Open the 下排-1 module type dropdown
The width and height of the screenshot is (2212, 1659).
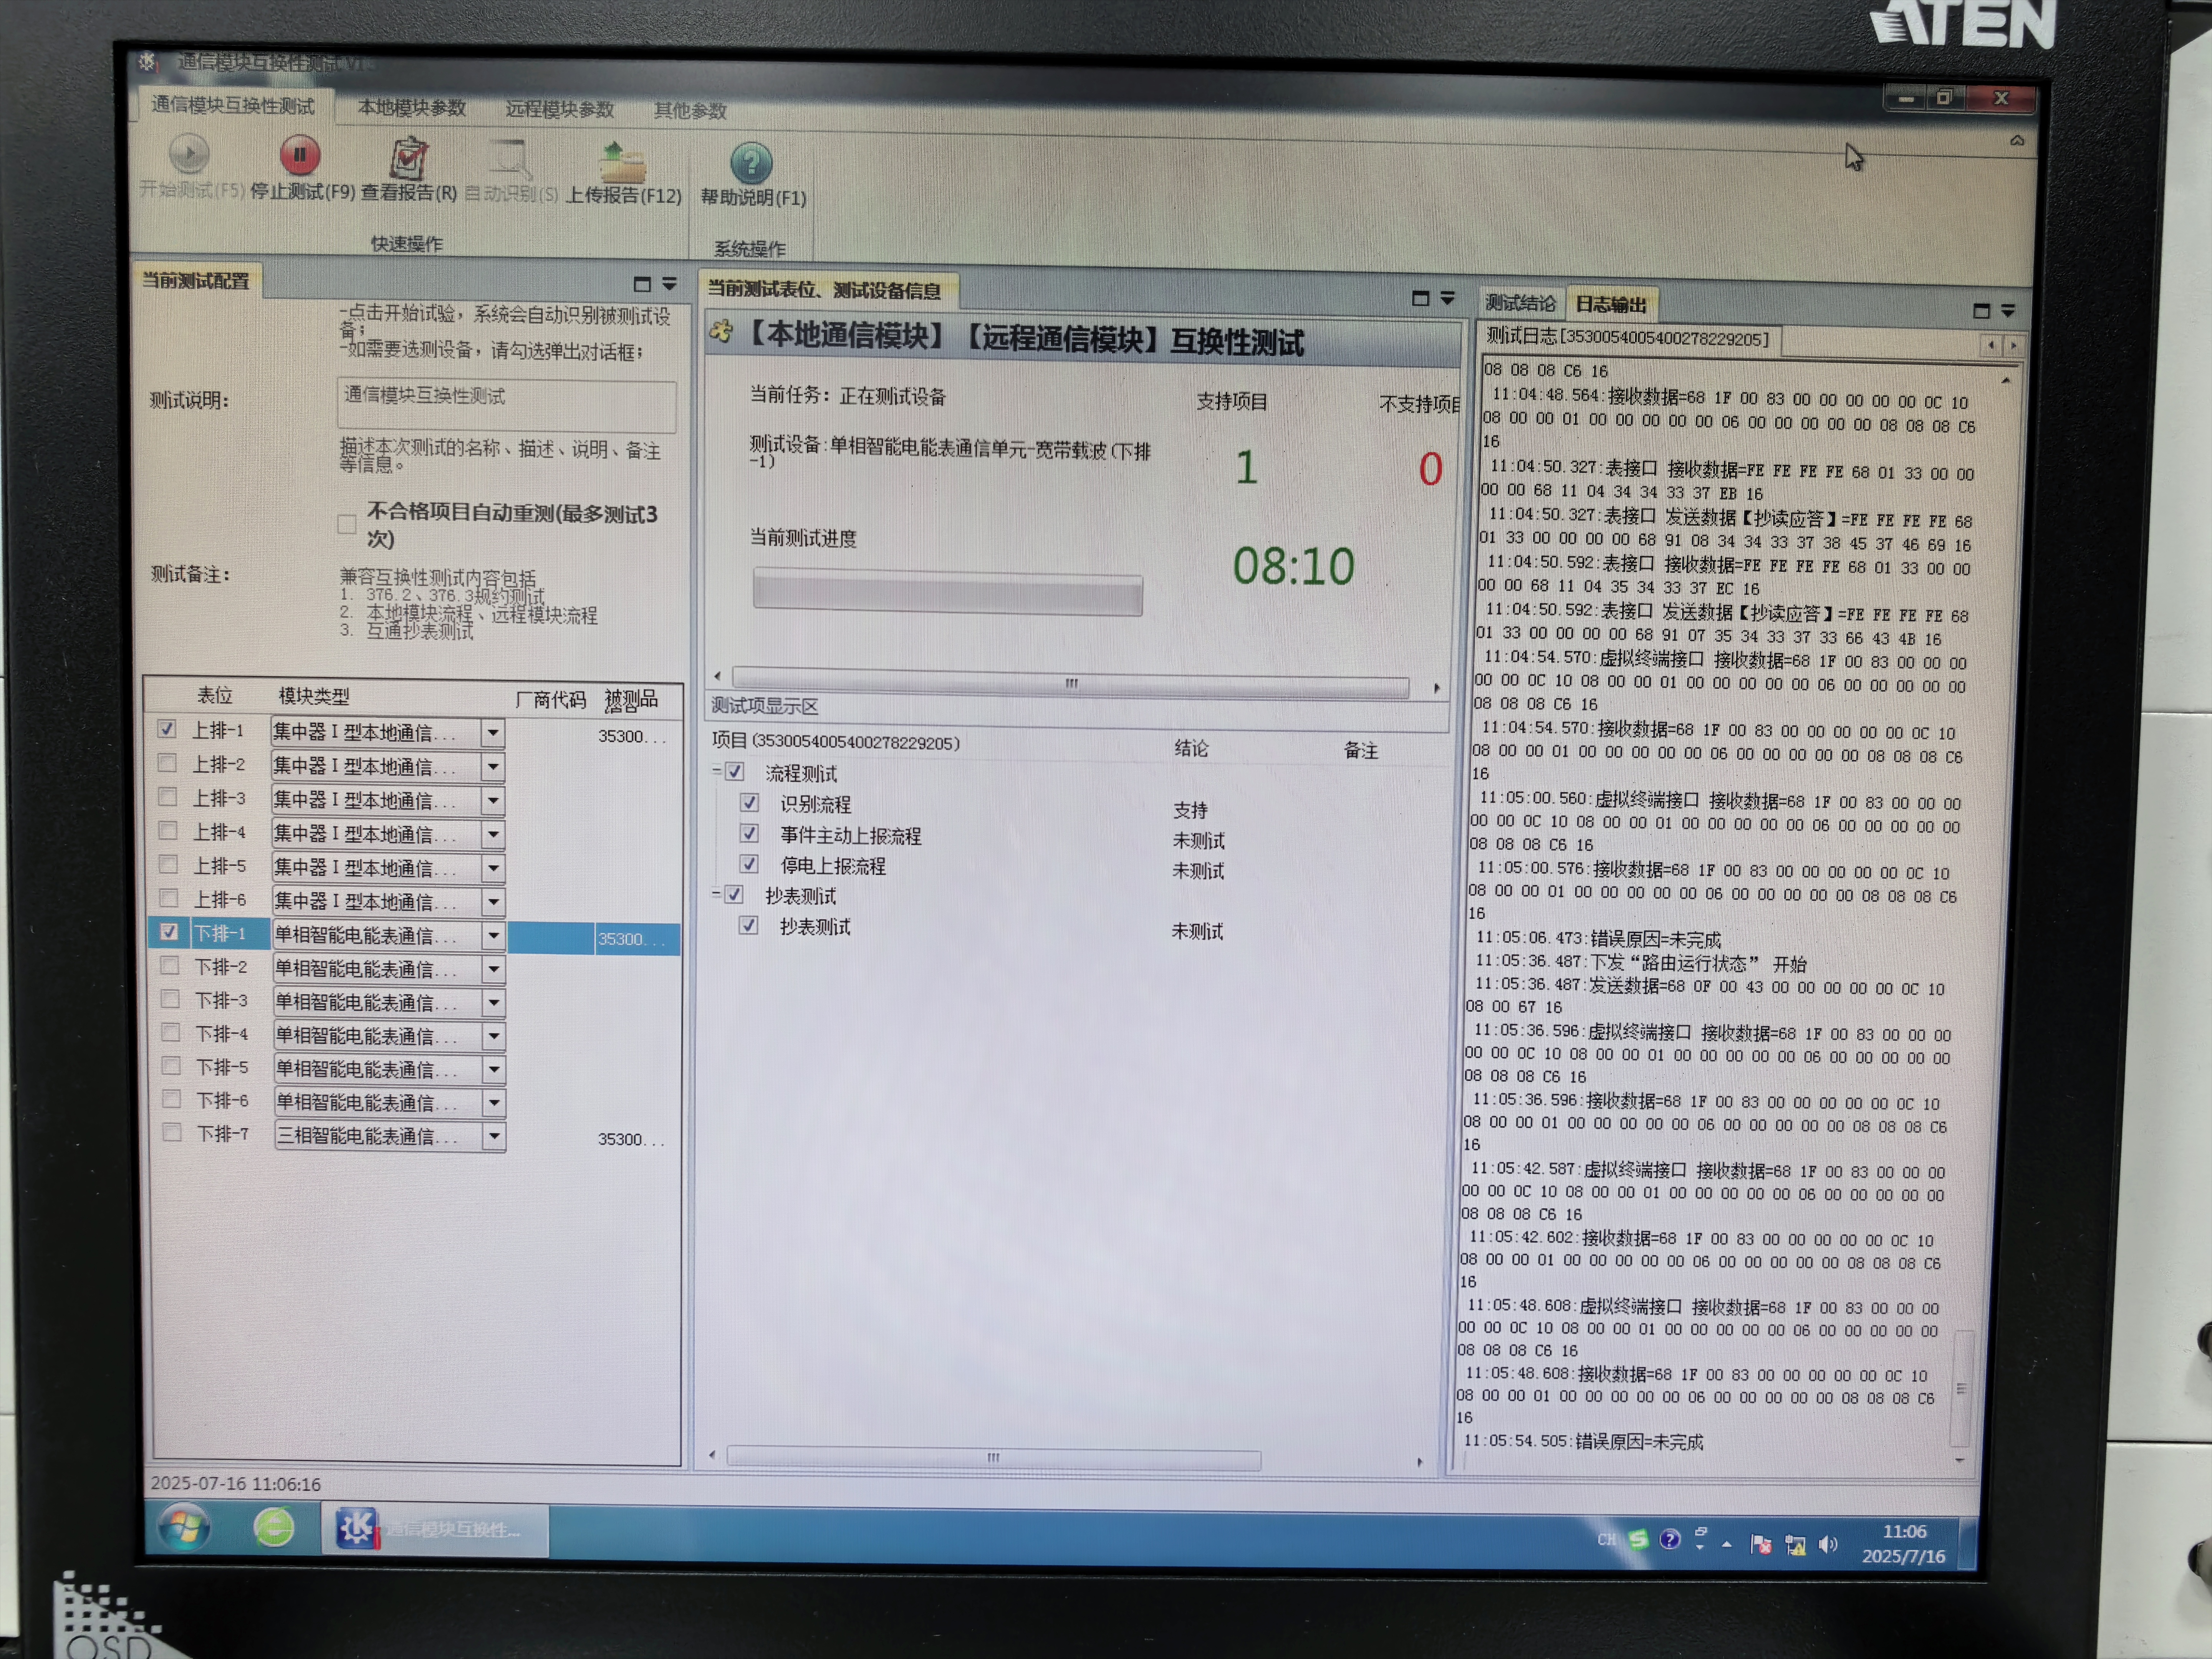(493, 936)
